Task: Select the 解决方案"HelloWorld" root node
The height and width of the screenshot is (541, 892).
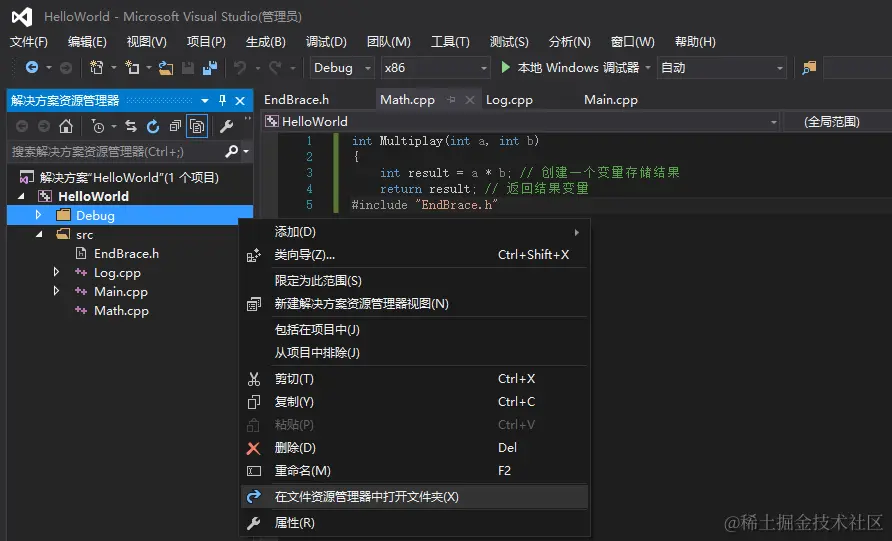Action: coord(129,177)
